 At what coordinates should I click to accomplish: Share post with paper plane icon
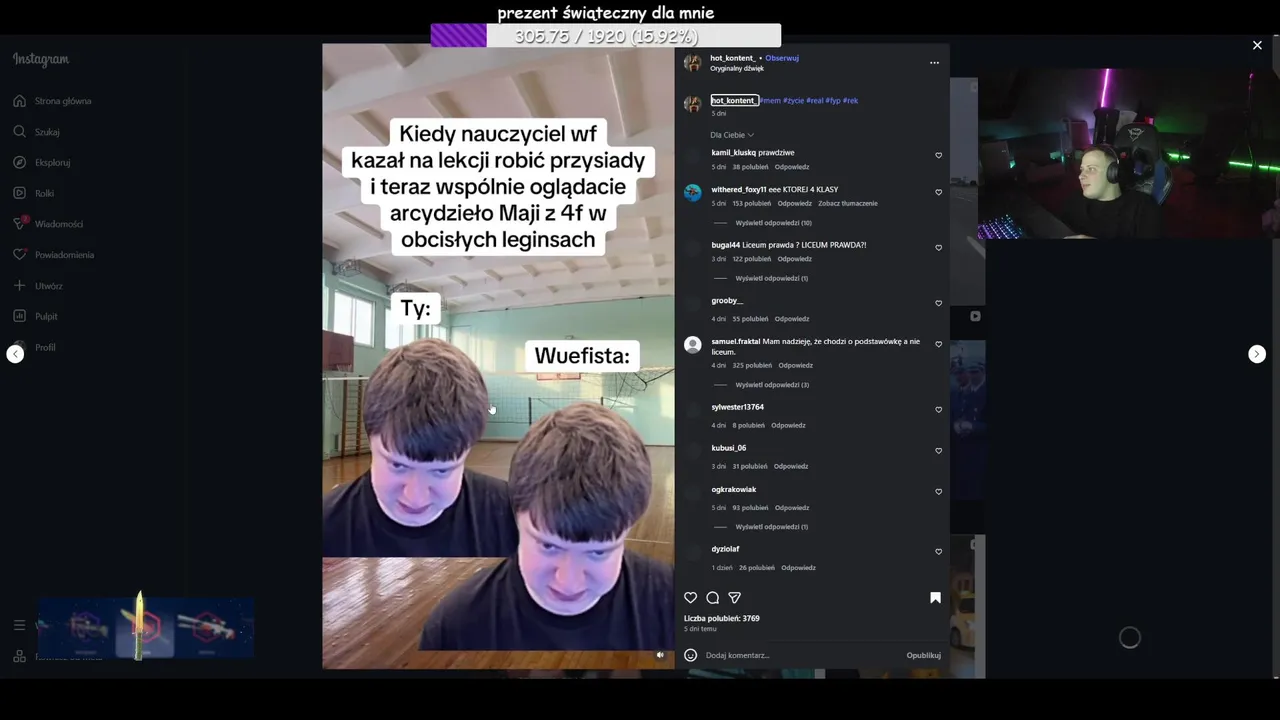[734, 598]
